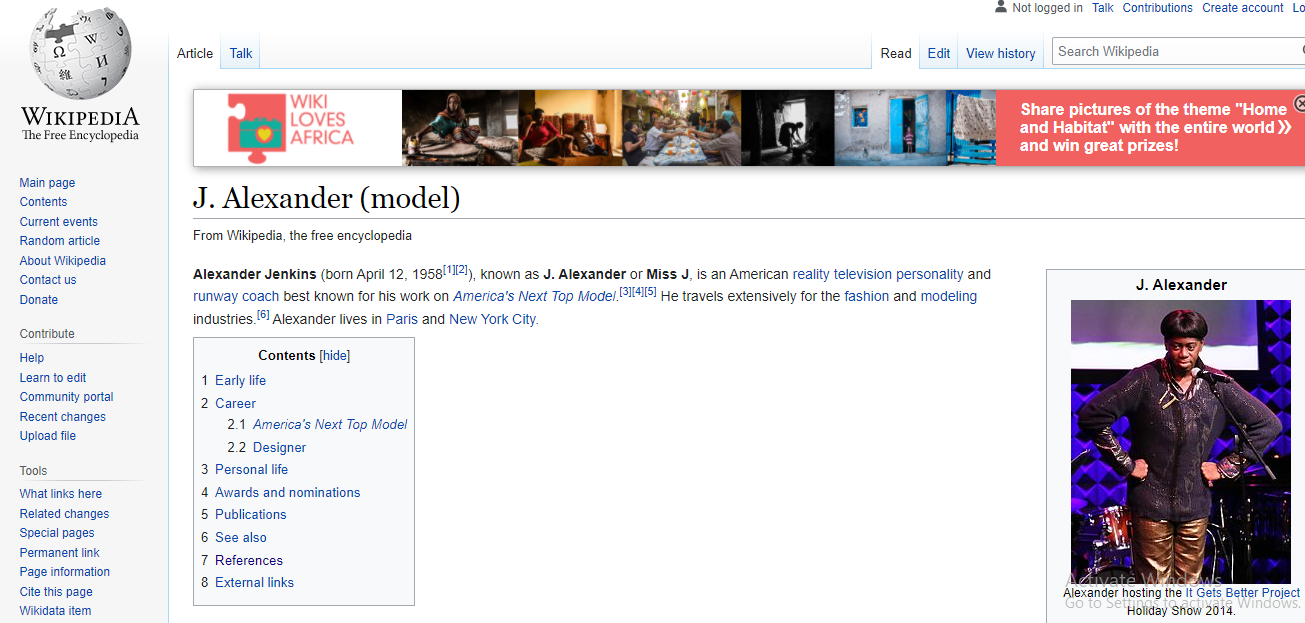Jump to Designer subsection
The width and height of the screenshot is (1305, 623).
click(x=279, y=448)
